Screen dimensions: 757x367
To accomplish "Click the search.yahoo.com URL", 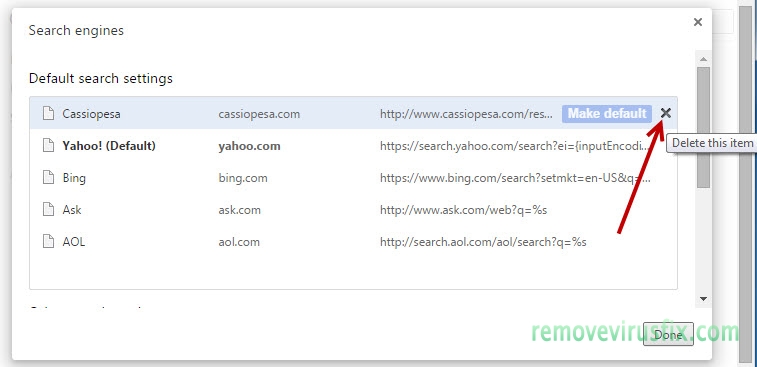I will [515, 146].
